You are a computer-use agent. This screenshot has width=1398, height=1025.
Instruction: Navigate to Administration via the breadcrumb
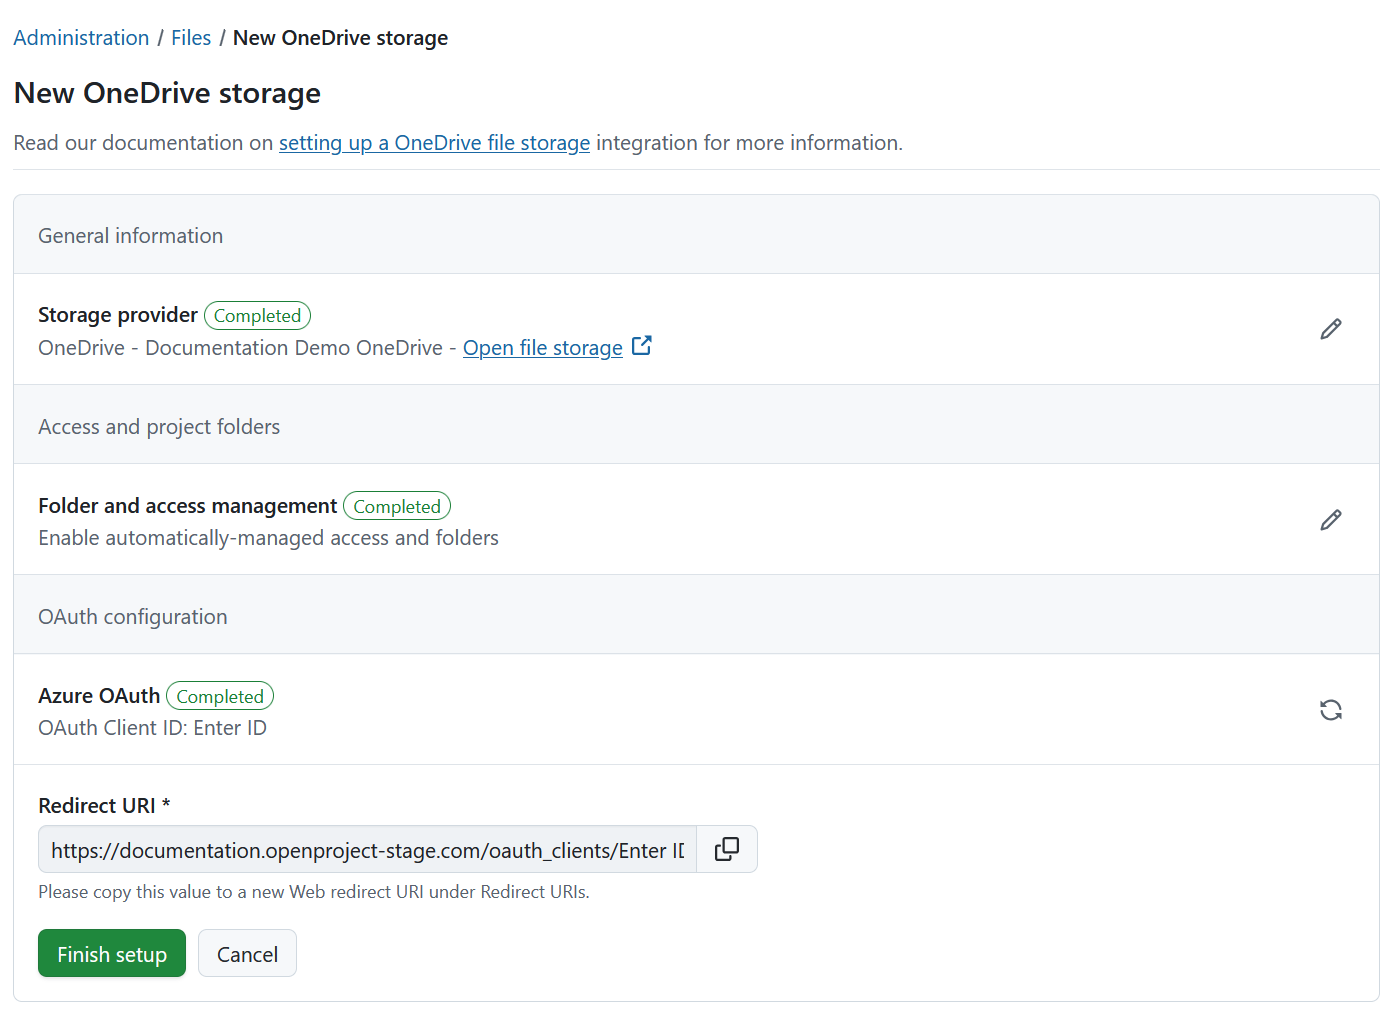point(81,37)
